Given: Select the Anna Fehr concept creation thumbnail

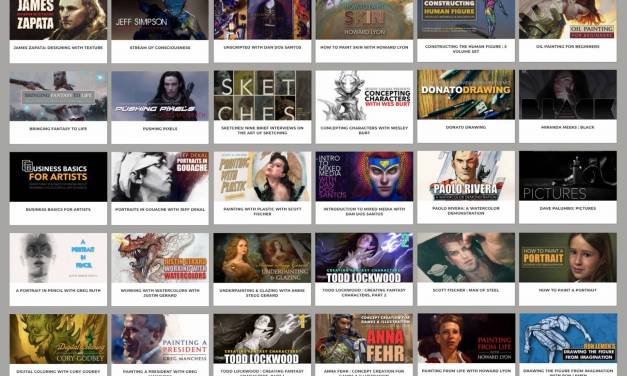Looking at the screenshot, I should [364, 338].
